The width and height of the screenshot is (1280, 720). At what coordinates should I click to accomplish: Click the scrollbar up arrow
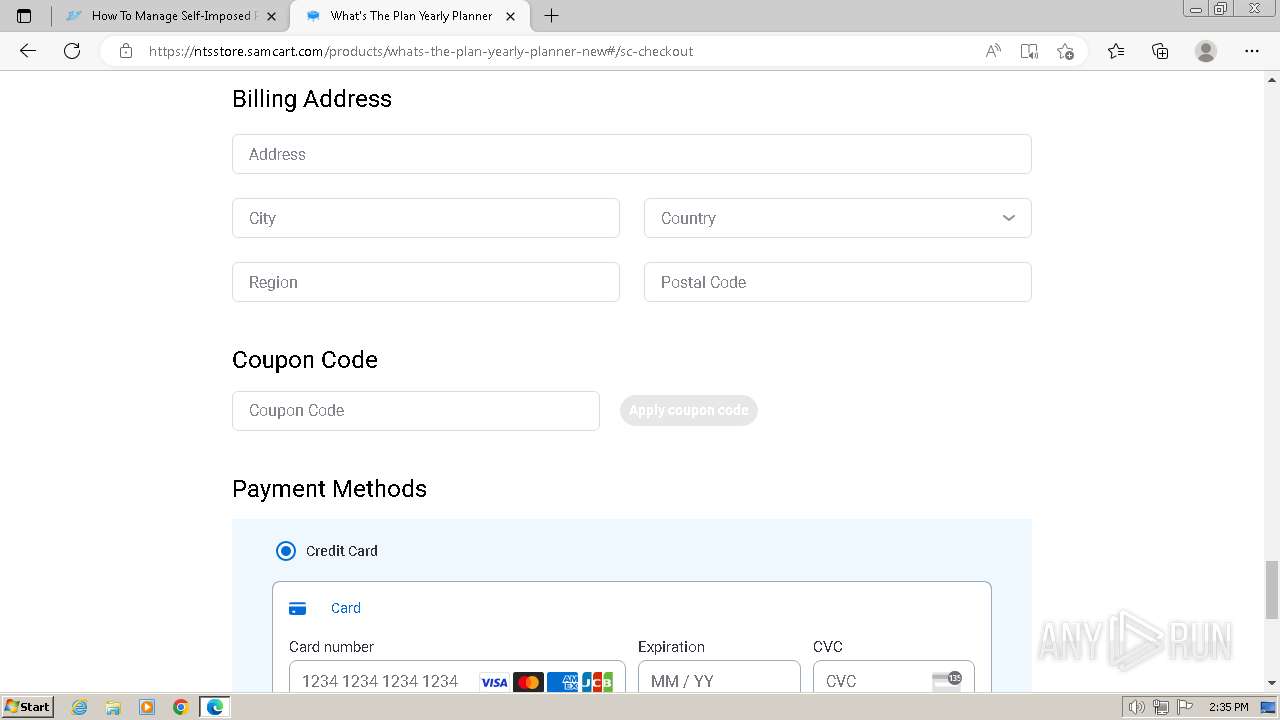pos(1272,80)
